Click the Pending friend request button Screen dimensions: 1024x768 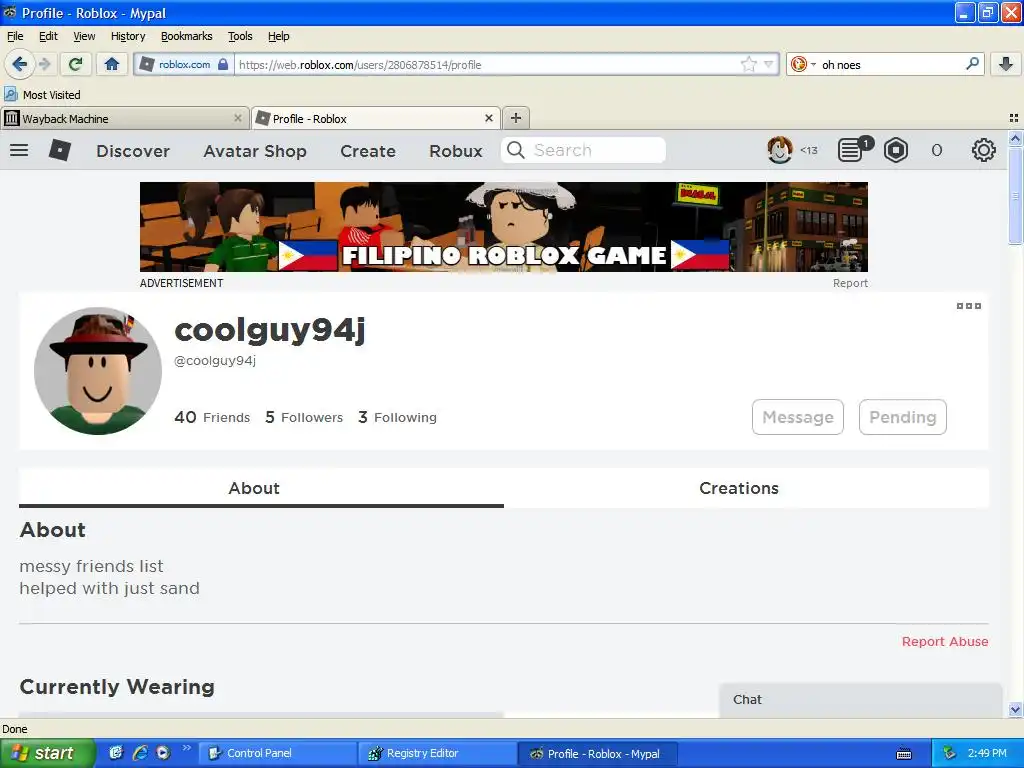tap(903, 417)
